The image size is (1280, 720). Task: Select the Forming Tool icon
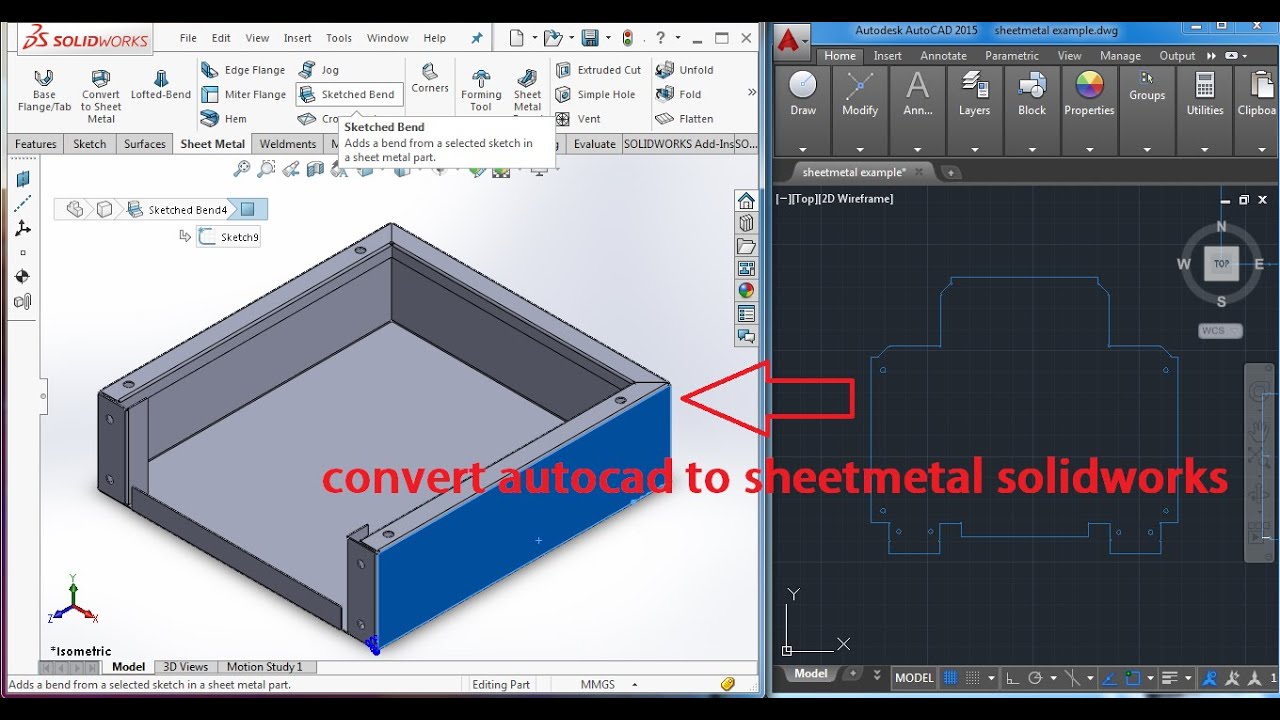(x=481, y=90)
